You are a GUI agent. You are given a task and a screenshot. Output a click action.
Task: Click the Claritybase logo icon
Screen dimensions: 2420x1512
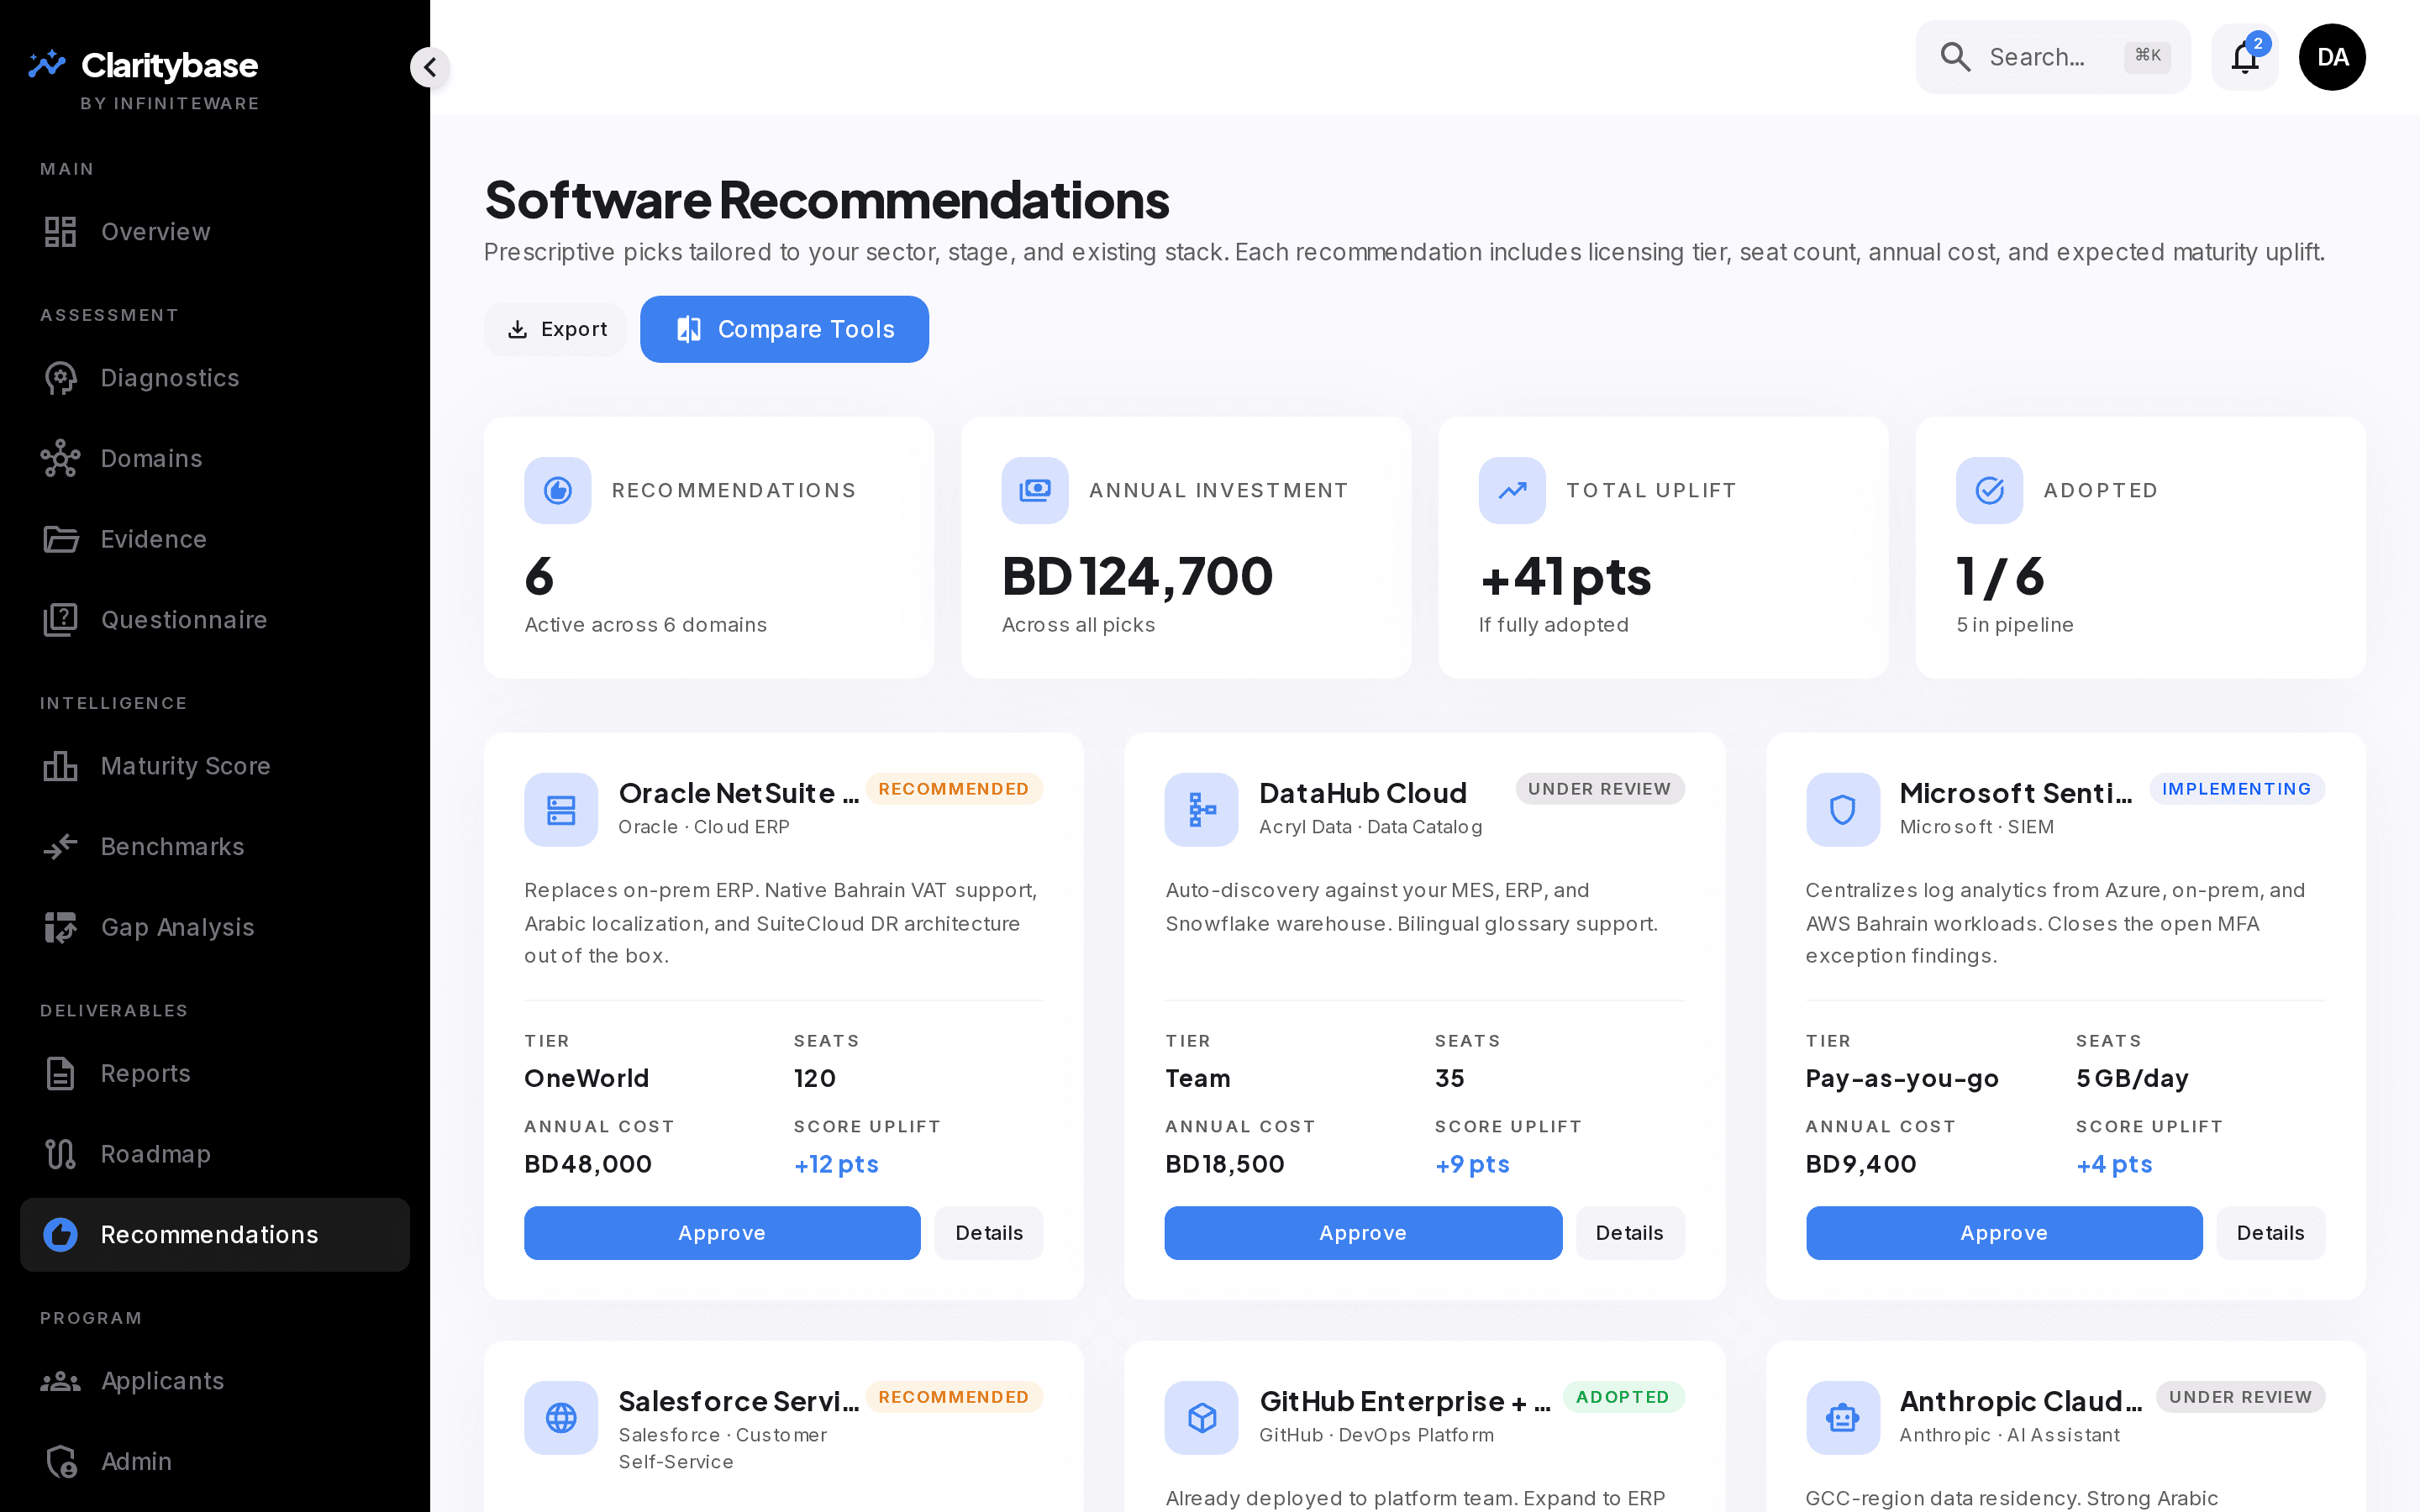click(46, 64)
